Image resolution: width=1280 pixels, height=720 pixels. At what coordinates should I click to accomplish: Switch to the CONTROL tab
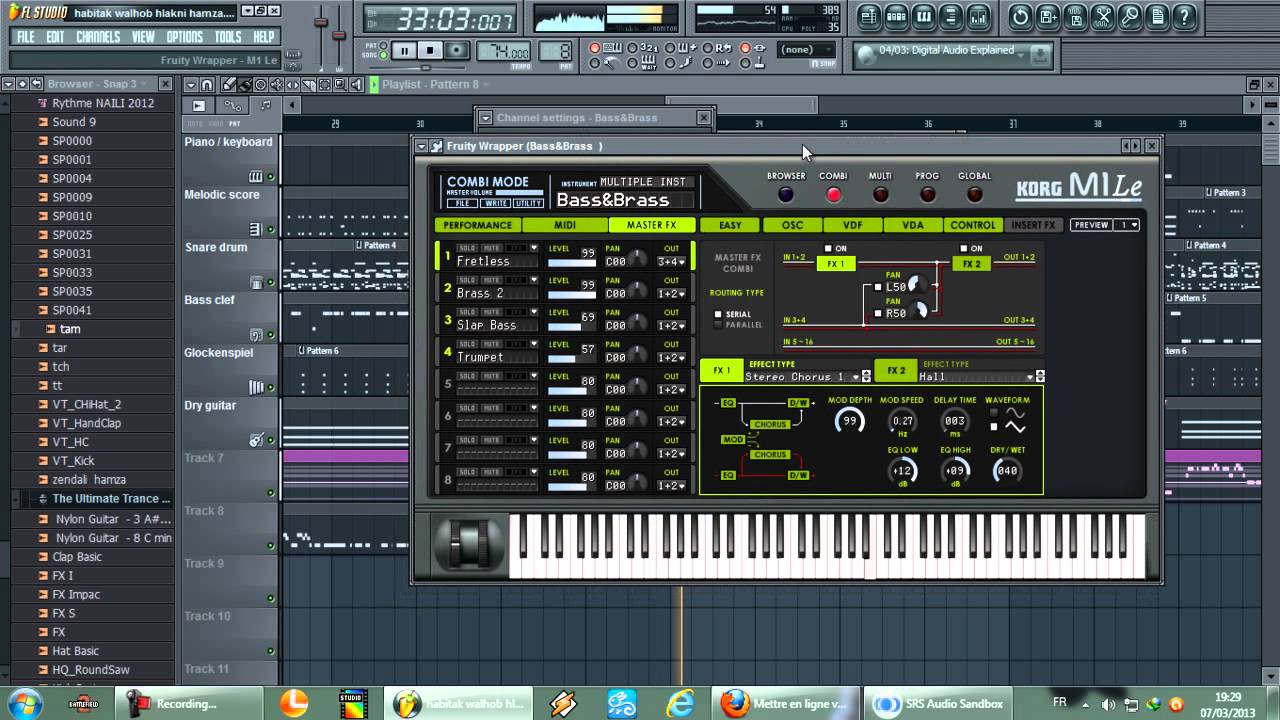973,225
